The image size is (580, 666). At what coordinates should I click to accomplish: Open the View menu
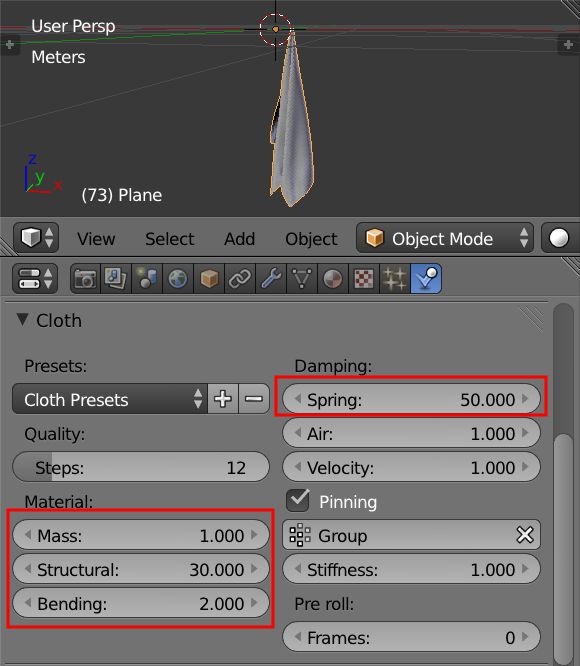coord(96,239)
